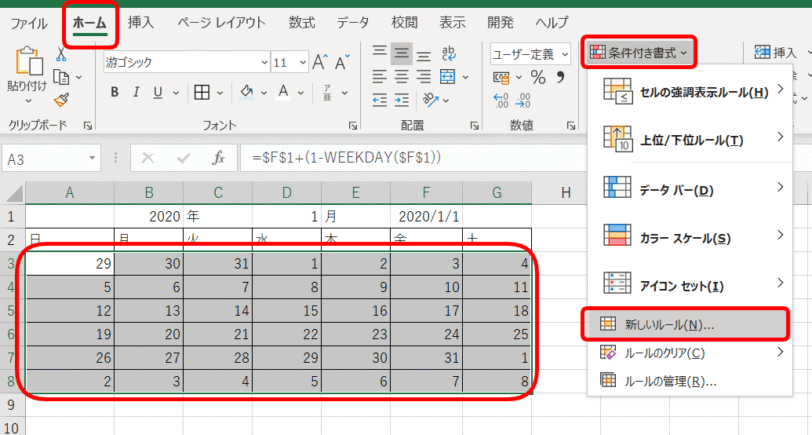Screen dimensions: 812x435
Task: Switch to the データ tab
Action: [353, 23]
